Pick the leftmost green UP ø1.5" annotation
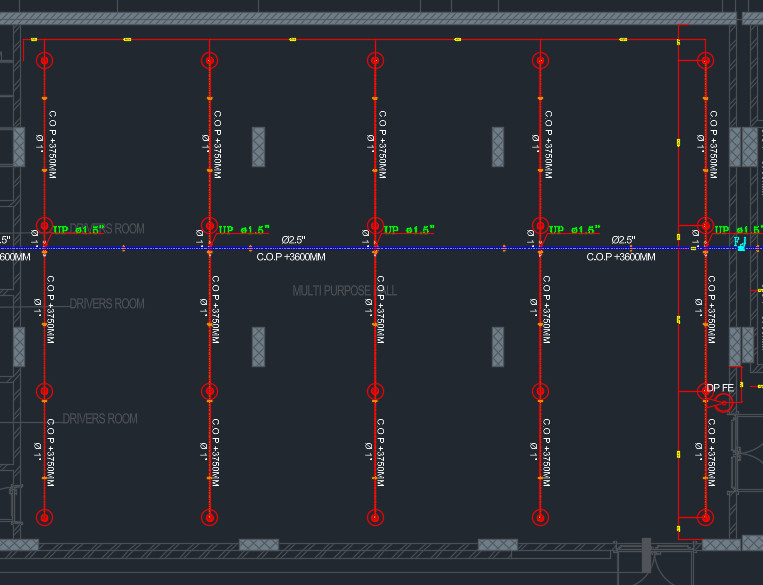Image resolution: width=763 pixels, height=585 pixels. (79, 230)
